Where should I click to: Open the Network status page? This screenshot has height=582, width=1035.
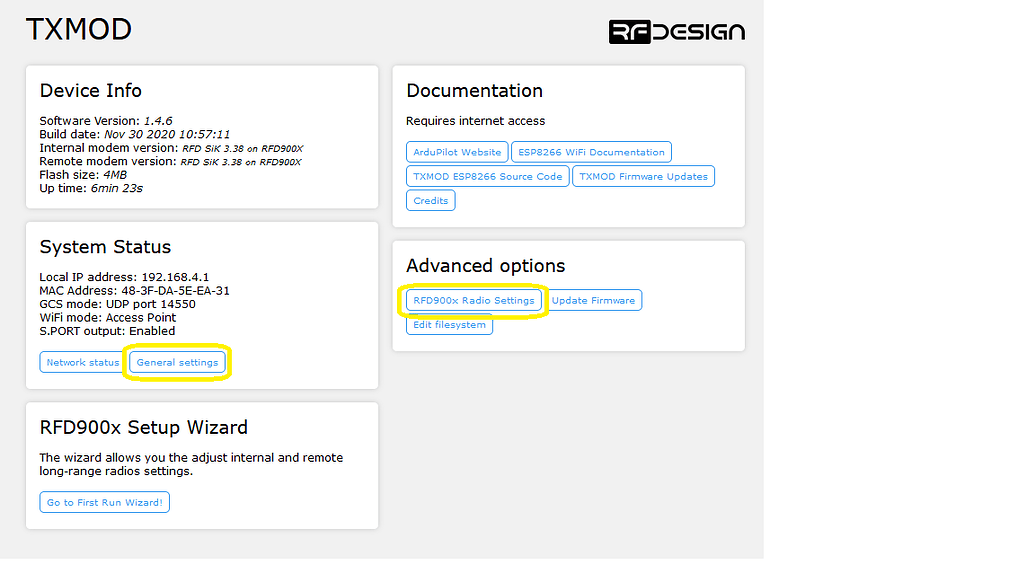pyautogui.click(x=83, y=362)
